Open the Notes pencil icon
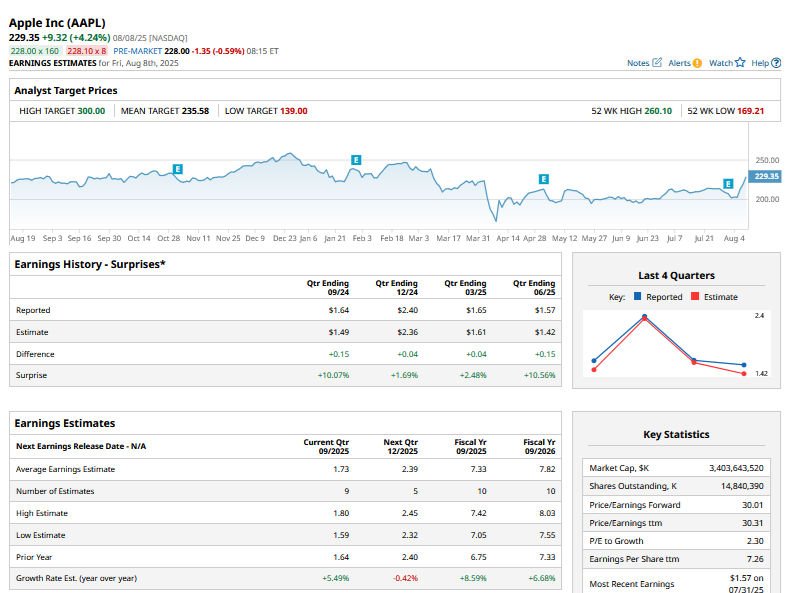The image size is (794, 593). [657, 63]
